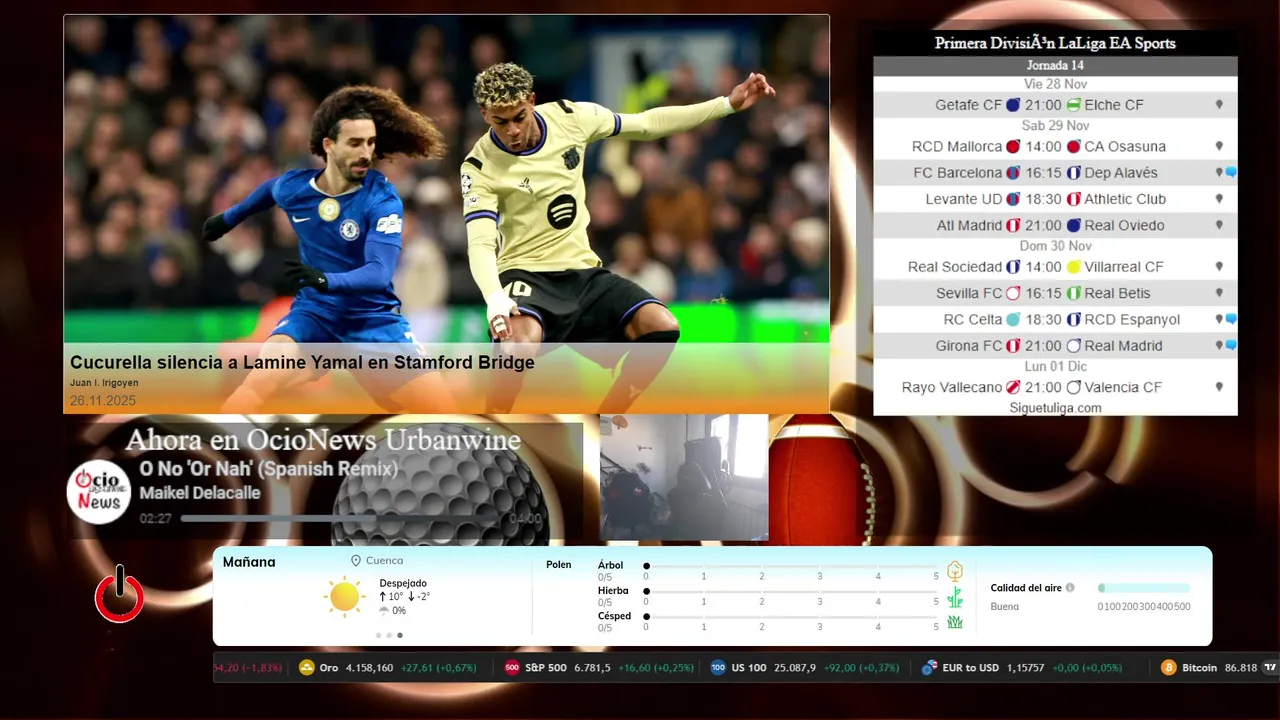Click the Cuenca location name
Viewport: 1280px width, 720px height.
(x=385, y=561)
